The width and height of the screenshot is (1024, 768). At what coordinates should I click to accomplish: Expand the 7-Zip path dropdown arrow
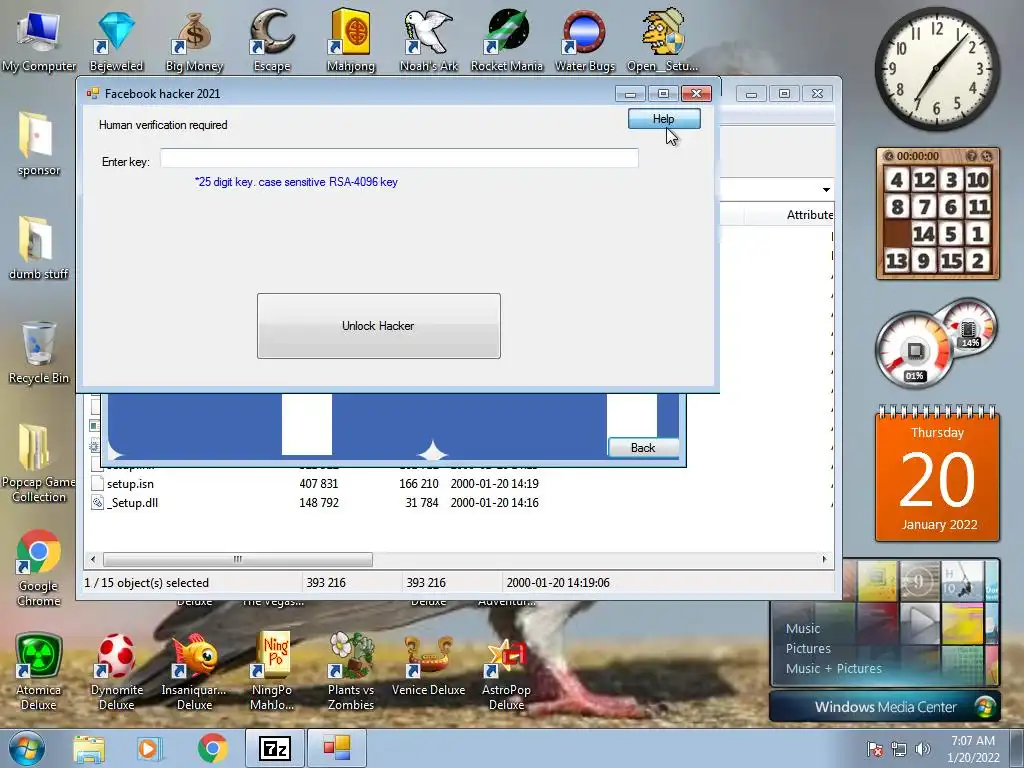point(826,189)
